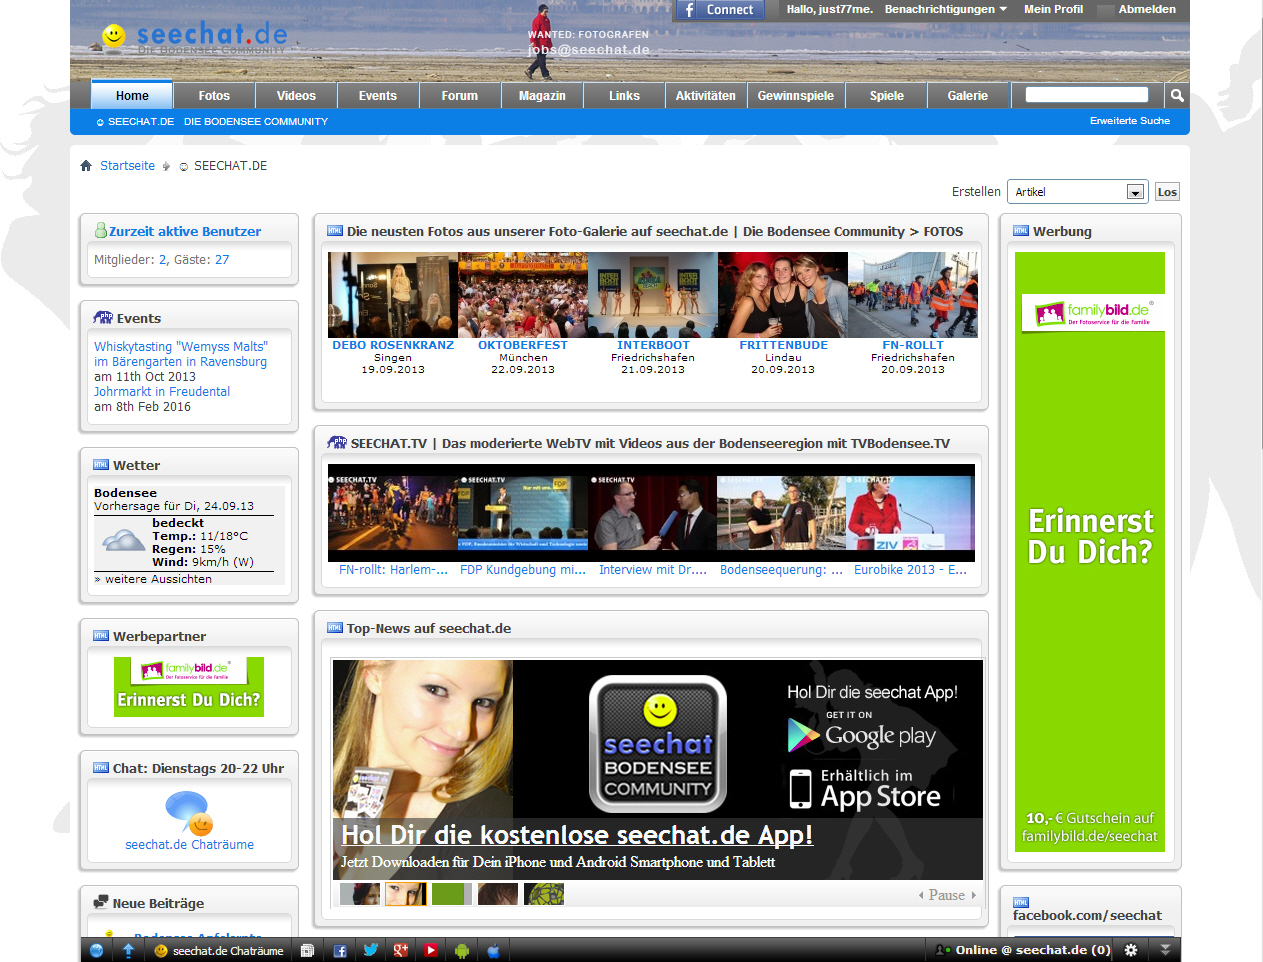Click the blue up-arrow icon in bottom bar
The height and width of the screenshot is (962, 1263).
tap(128, 950)
